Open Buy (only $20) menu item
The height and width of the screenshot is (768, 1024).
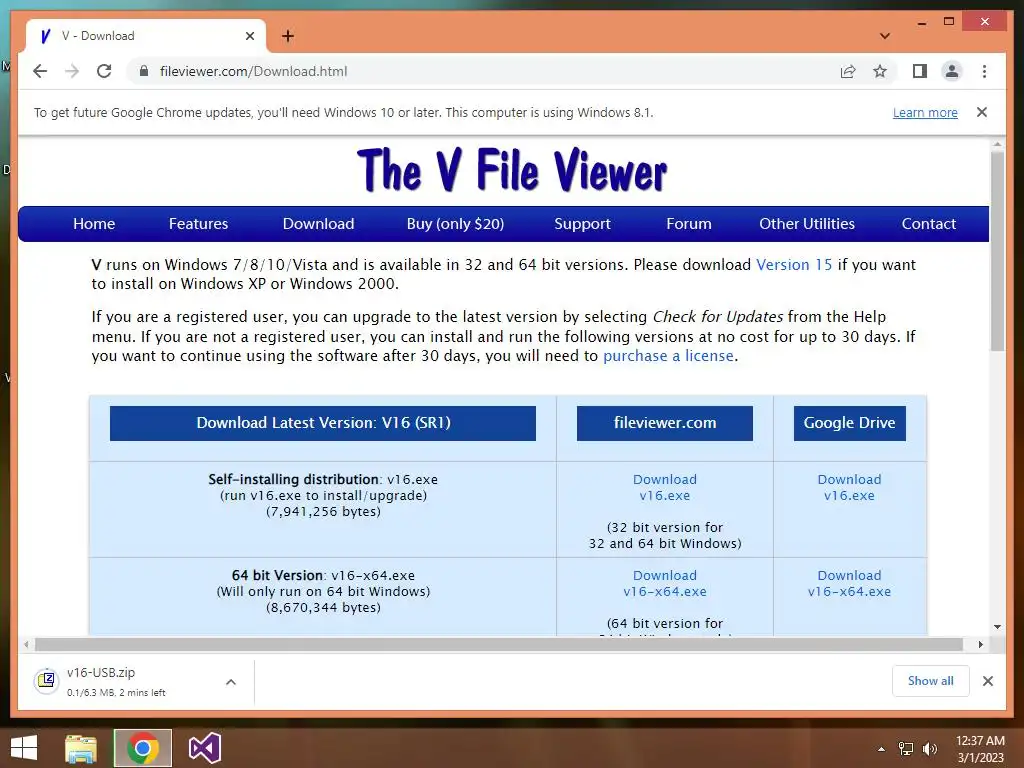pyautogui.click(x=455, y=224)
